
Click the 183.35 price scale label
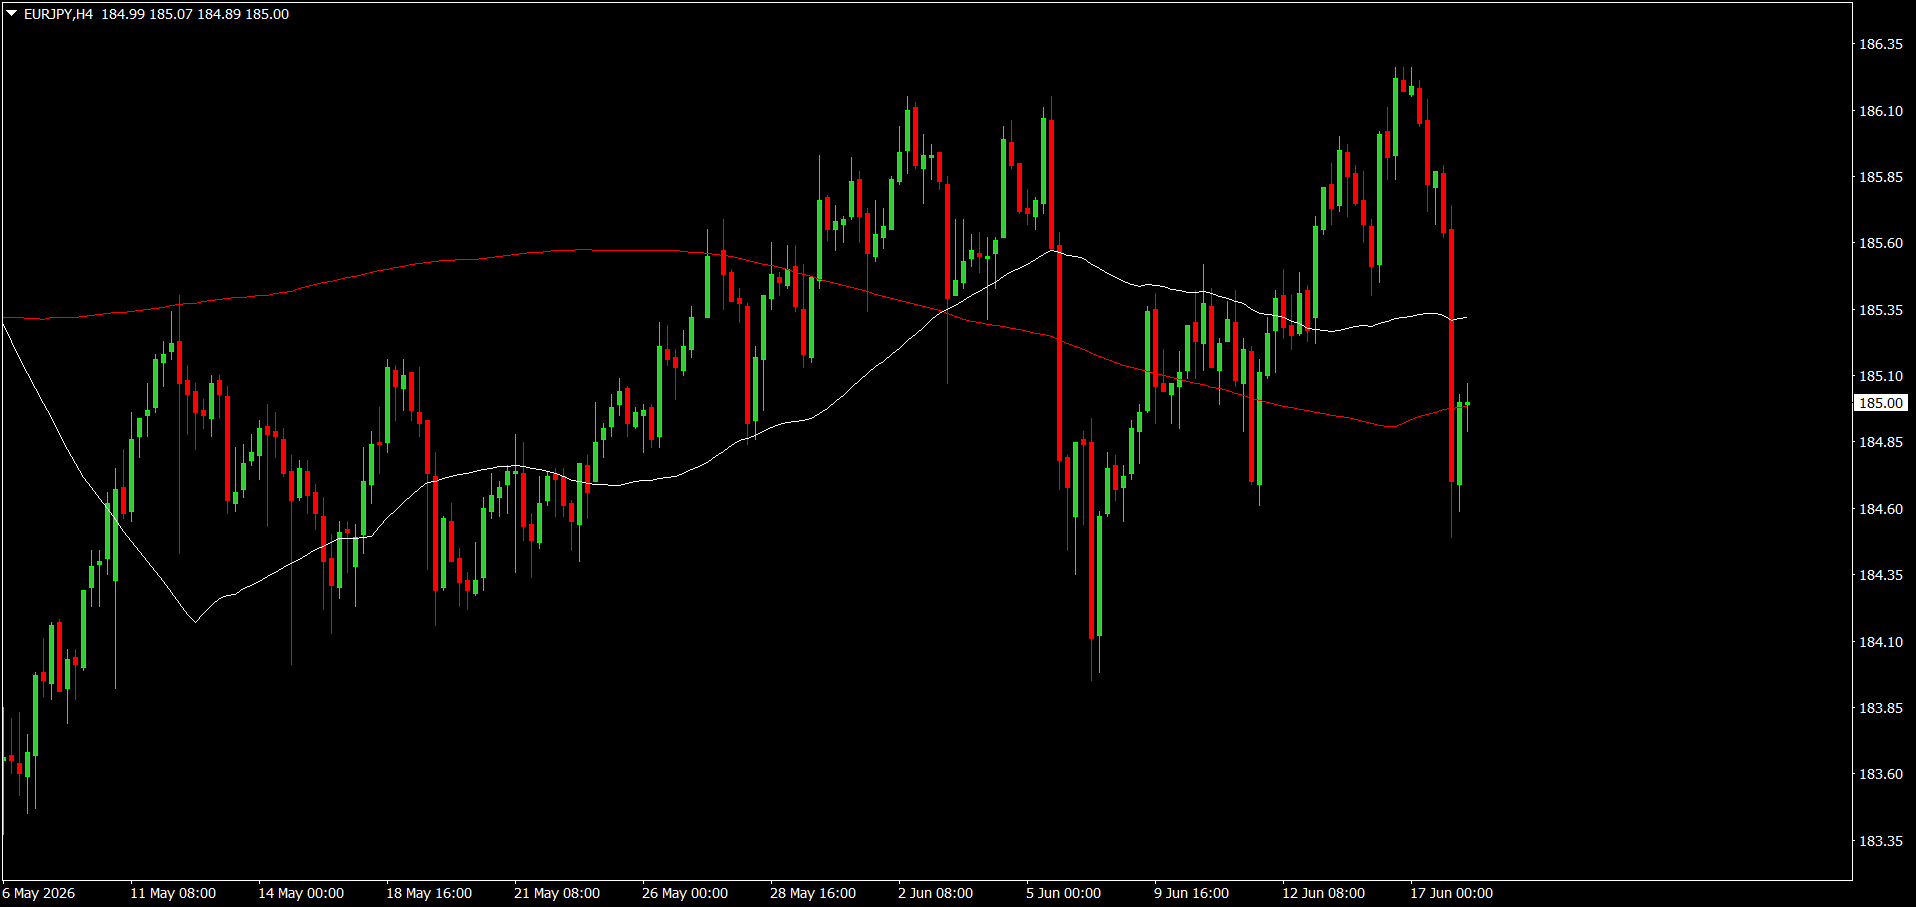[1880, 841]
